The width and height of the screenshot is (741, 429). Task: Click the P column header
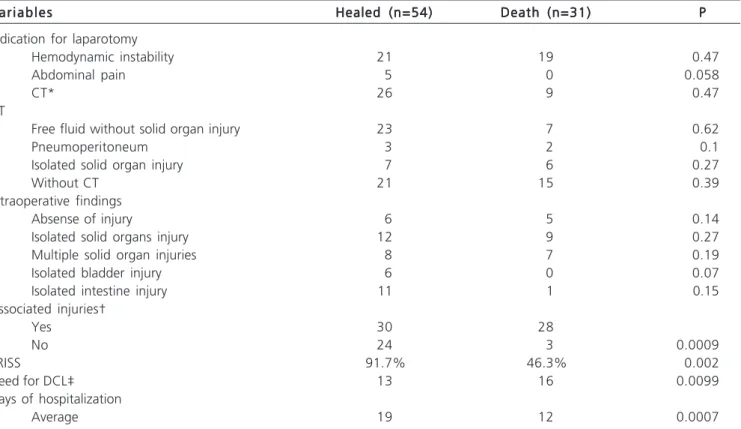(x=702, y=12)
